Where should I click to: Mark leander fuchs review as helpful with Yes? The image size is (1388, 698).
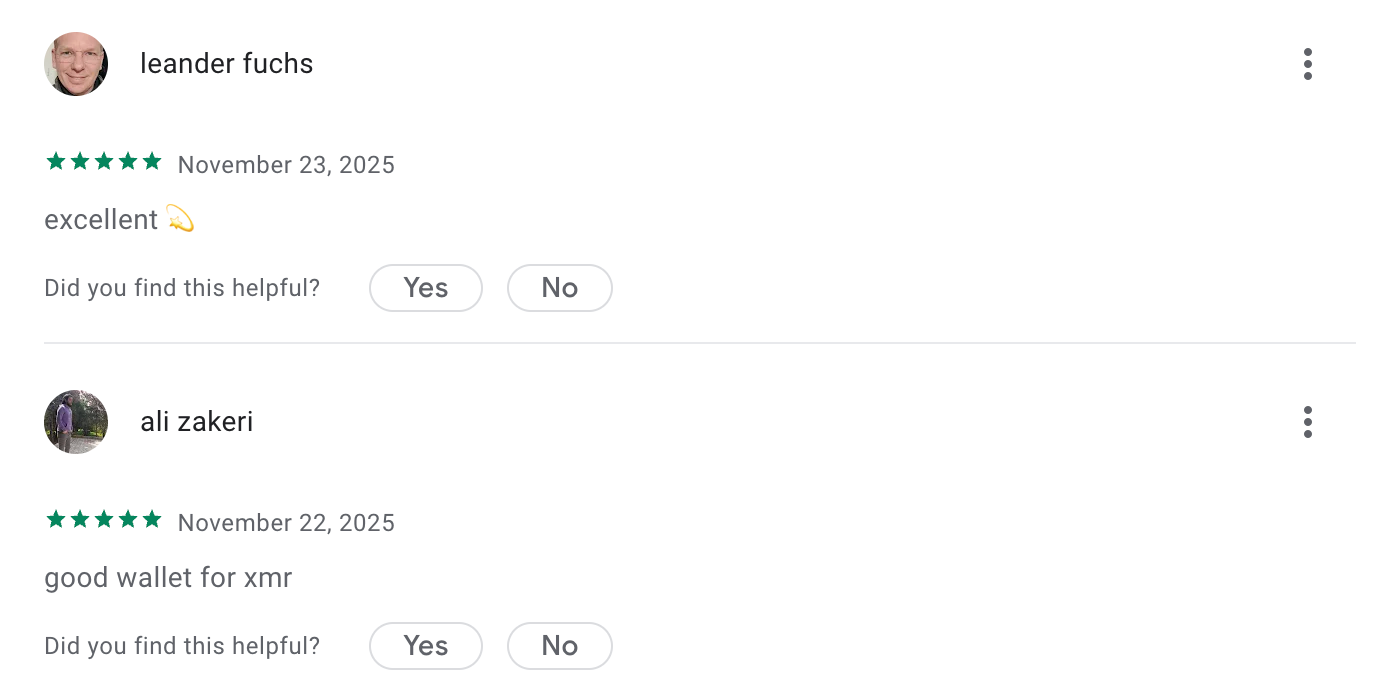pyautogui.click(x=426, y=287)
